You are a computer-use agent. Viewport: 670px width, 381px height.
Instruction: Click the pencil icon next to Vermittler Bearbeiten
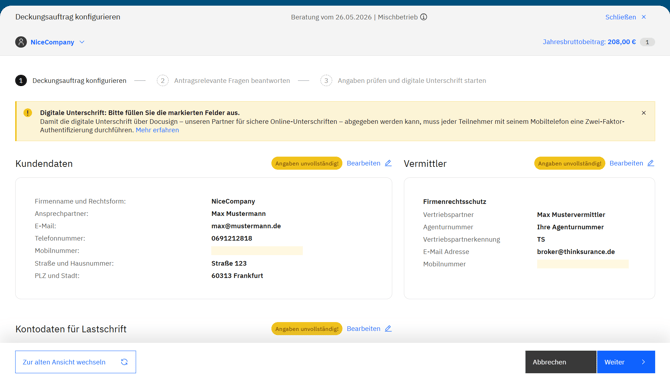point(651,163)
